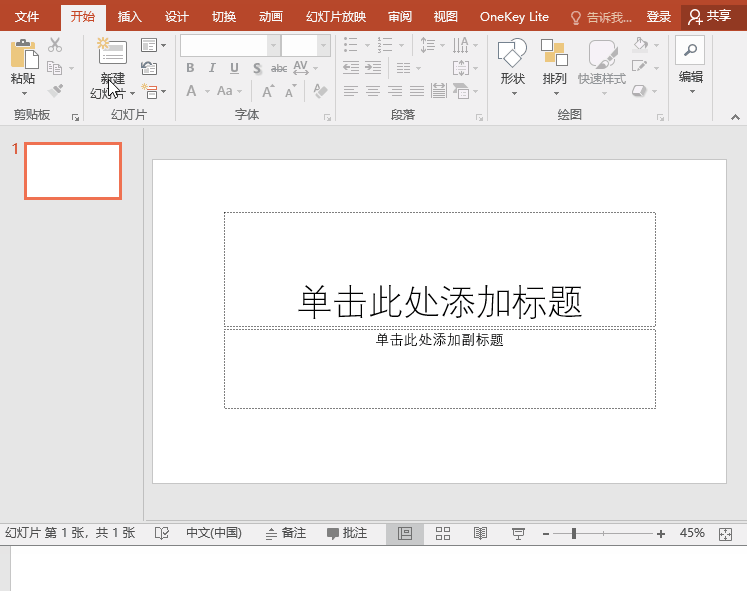Click the Sign in (登录) button
Screen dimensions: 747x591
pyautogui.click(x=659, y=17)
